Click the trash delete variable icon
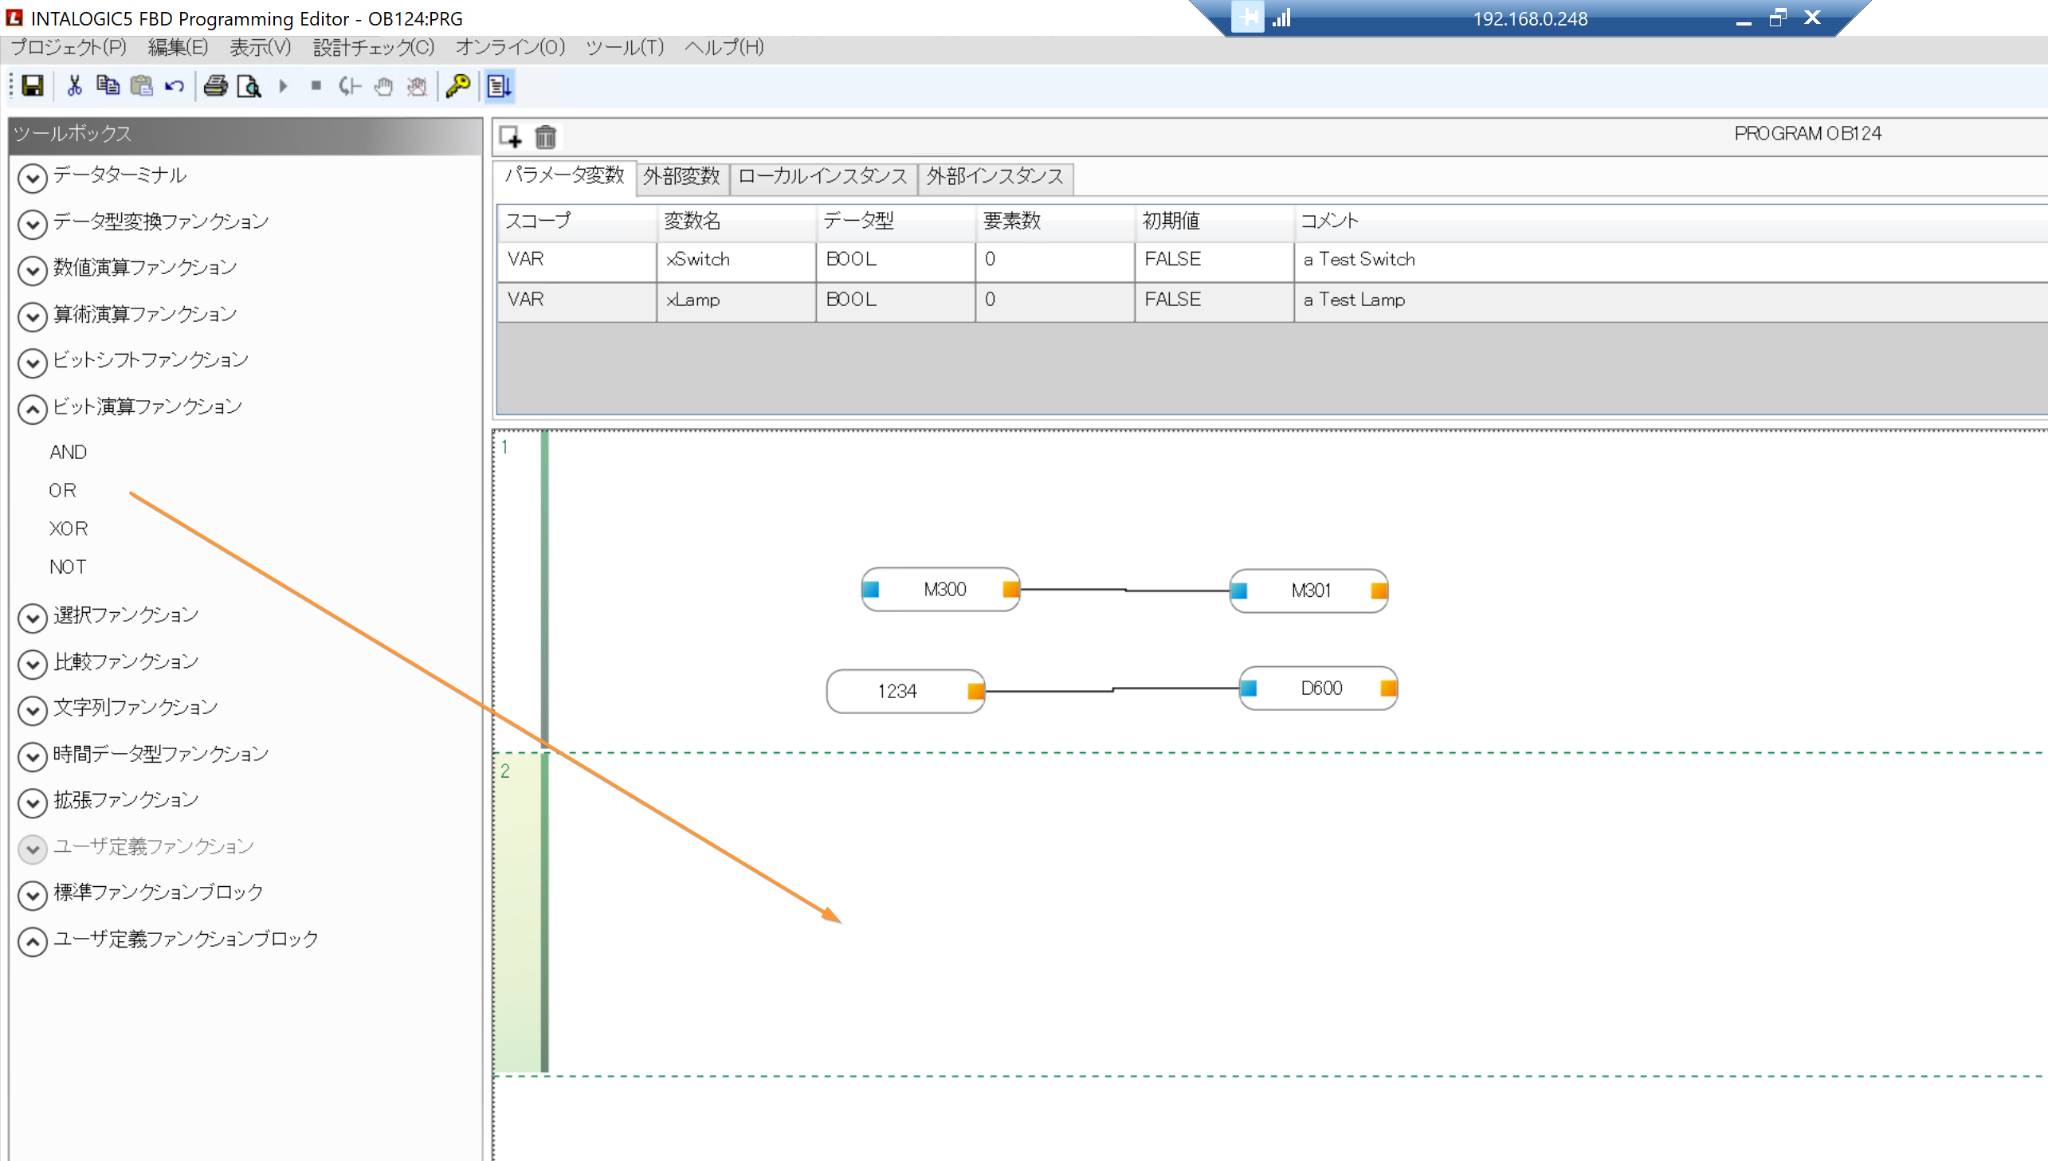The image size is (2048, 1161). (545, 137)
